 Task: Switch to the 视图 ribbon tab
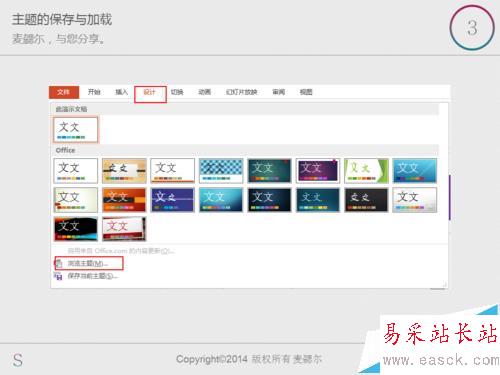tap(306, 92)
